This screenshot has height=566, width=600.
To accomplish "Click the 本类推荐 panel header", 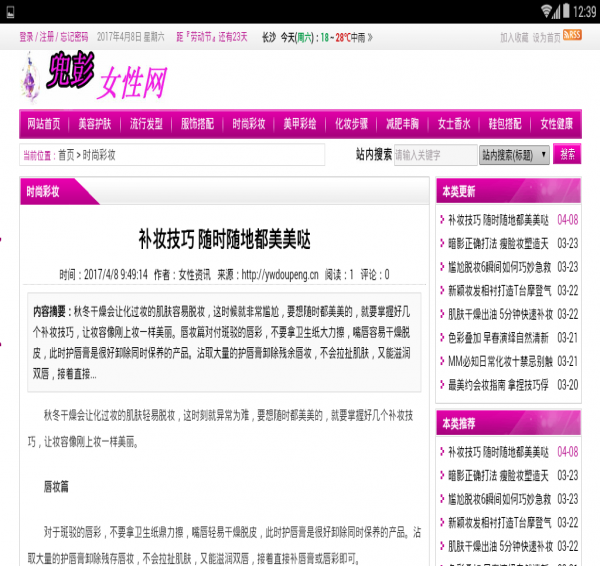I will tap(509, 423).
